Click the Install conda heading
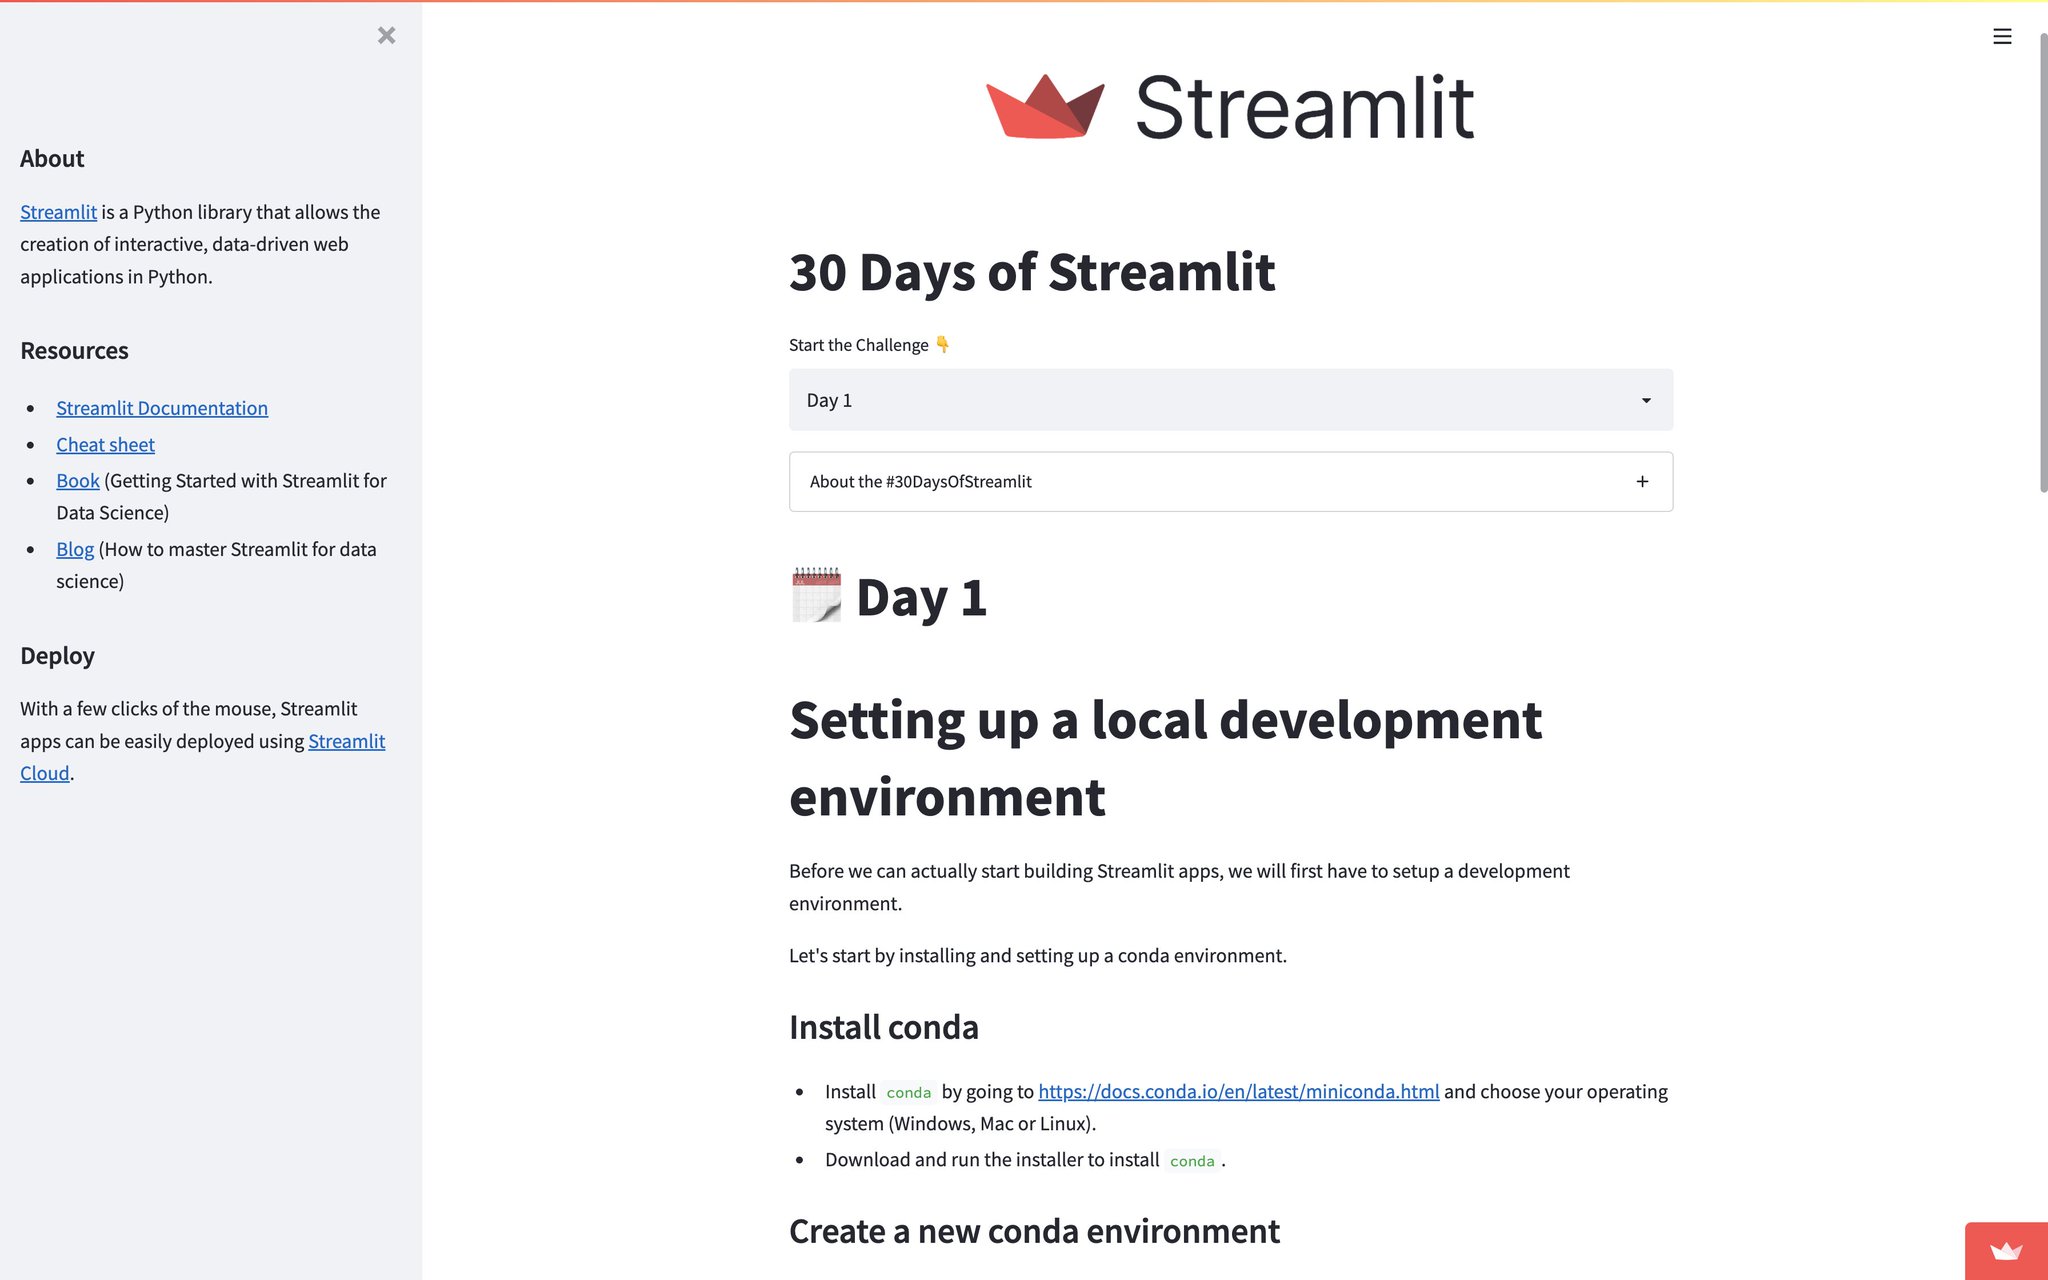2048x1280 pixels. tap(883, 1028)
